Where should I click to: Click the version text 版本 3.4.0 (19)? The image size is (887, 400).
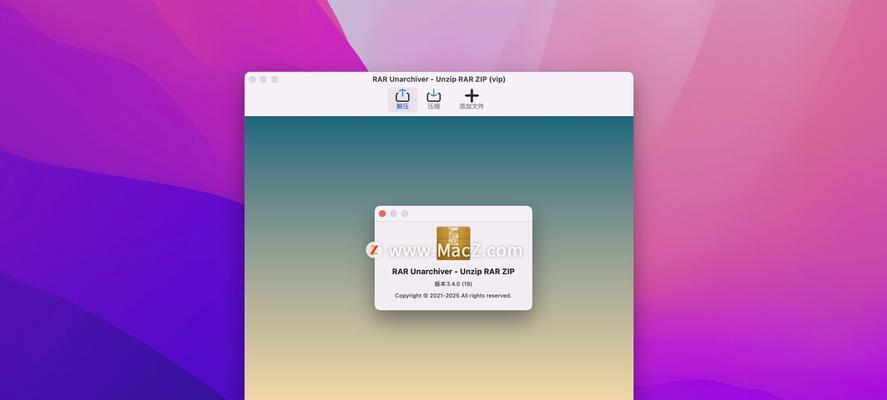(453, 283)
